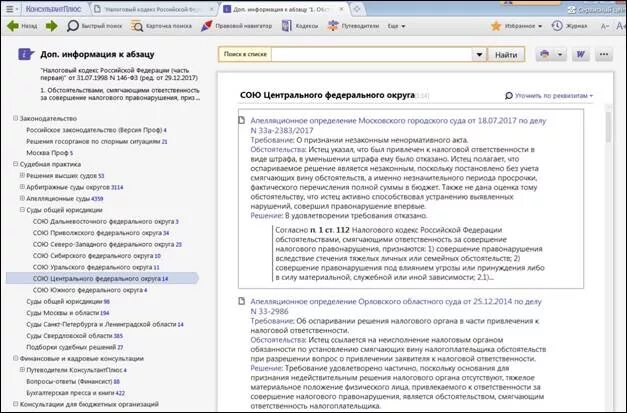Select Суды Санкт-Петербурга и Ленинградской области
Screen dimensions: 627x413
(105, 324)
